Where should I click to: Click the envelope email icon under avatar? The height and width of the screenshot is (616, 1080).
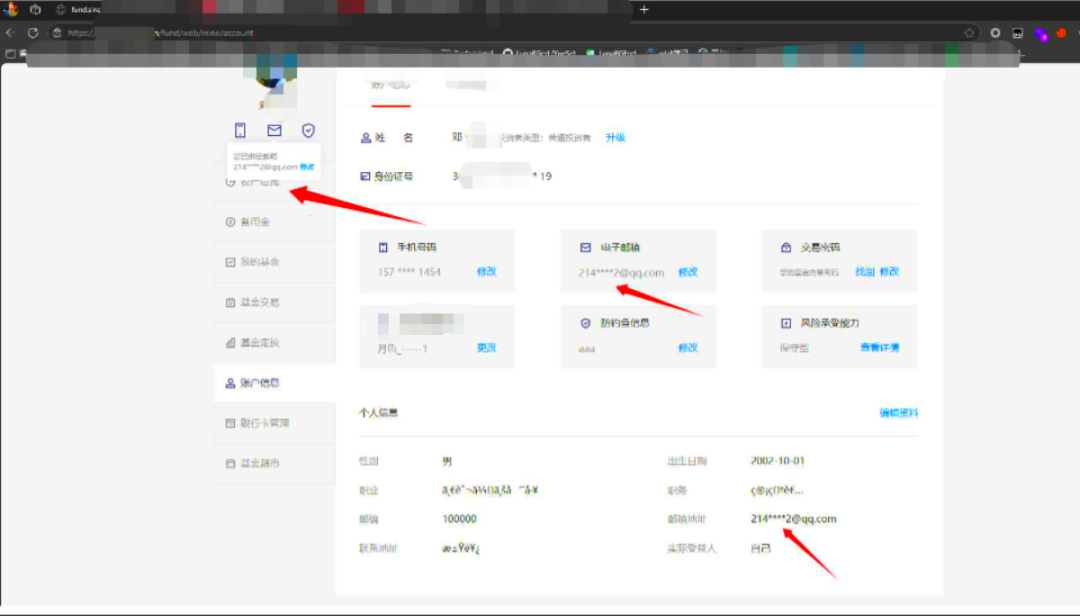click(274, 130)
